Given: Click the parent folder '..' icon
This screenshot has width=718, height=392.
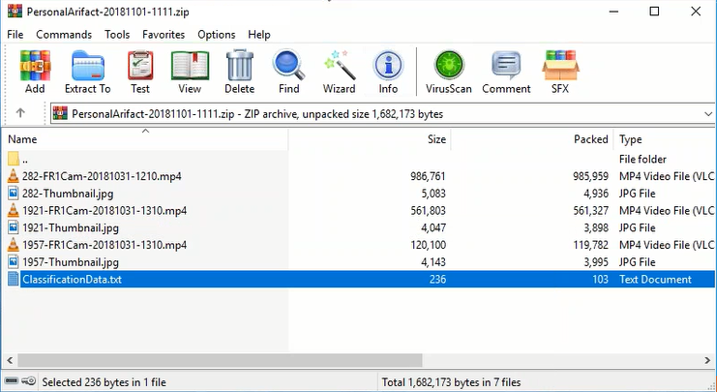Looking at the screenshot, I should [x=13, y=159].
